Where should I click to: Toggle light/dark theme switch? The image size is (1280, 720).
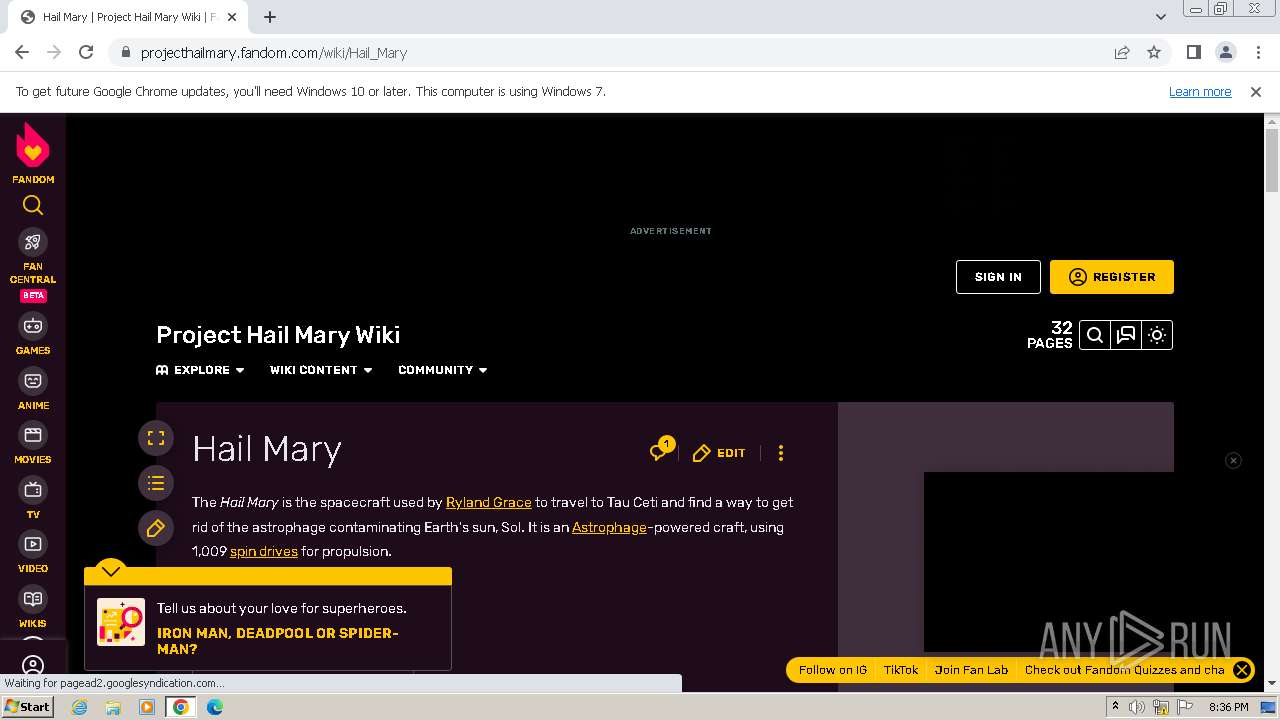point(1157,335)
